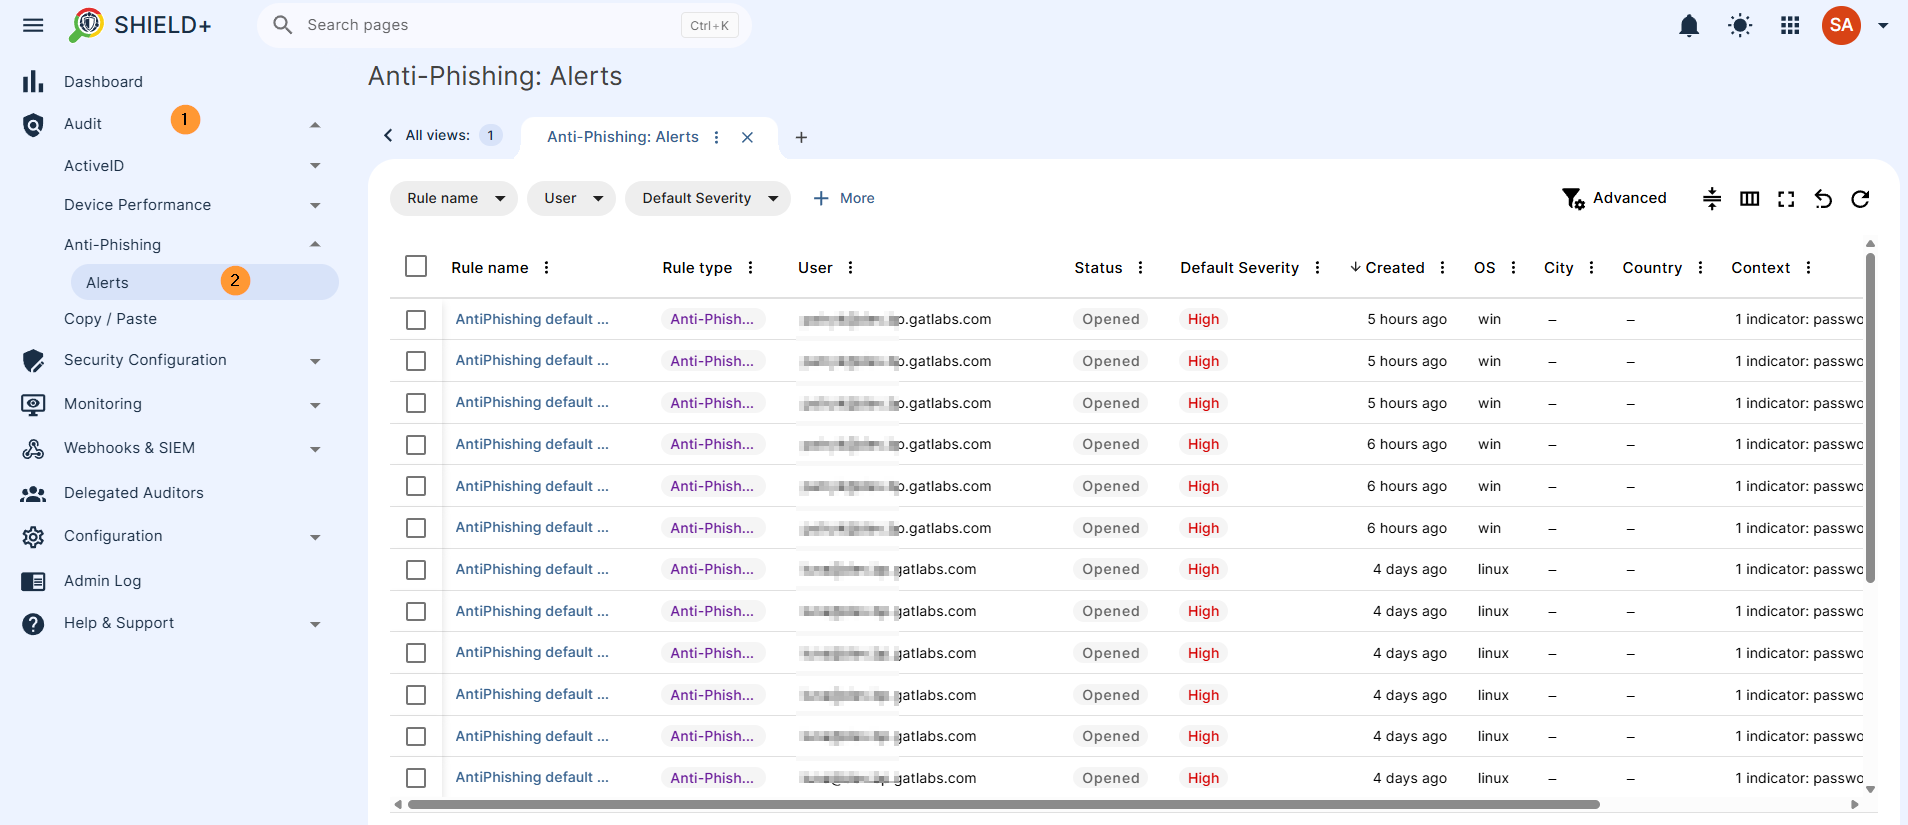Open Default Severity column options menu
The height and width of the screenshot is (825, 1908).
click(x=1317, y=268)
